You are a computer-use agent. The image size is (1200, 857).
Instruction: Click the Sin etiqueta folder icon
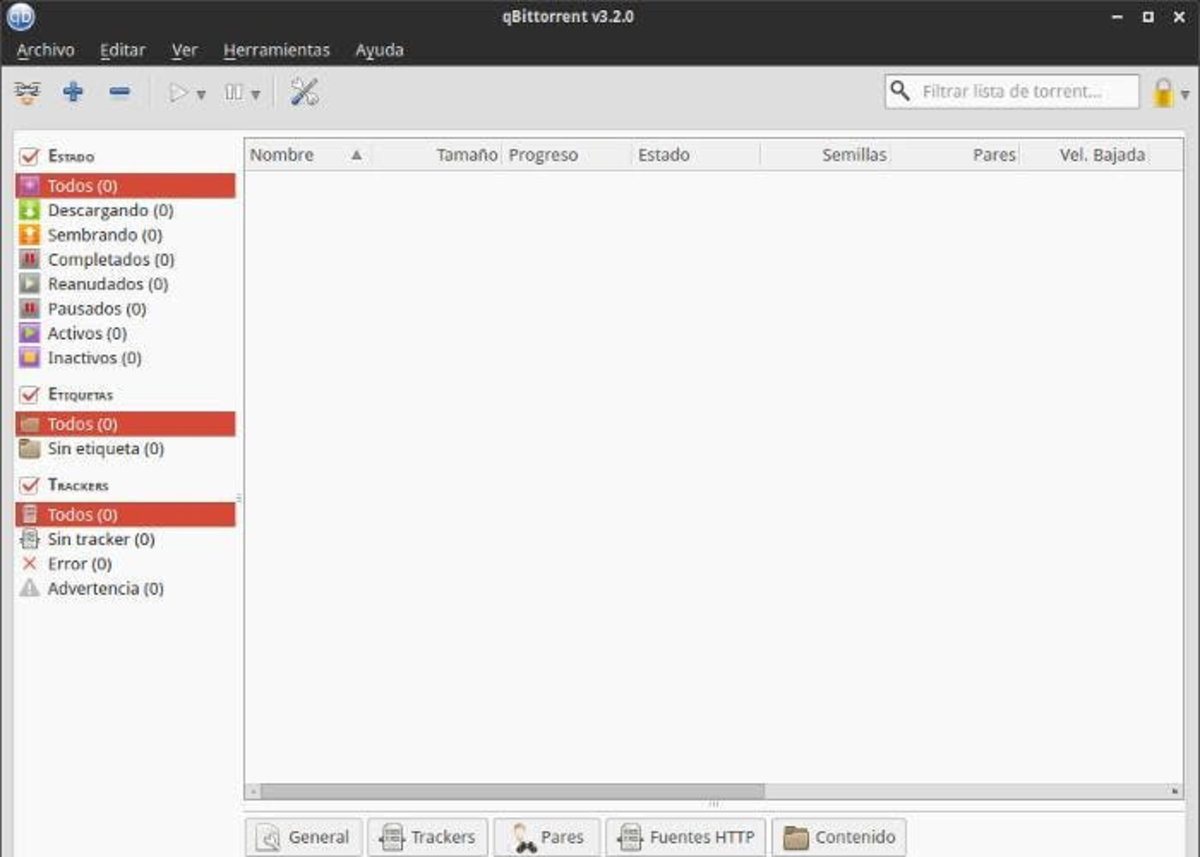pos(30,449)
